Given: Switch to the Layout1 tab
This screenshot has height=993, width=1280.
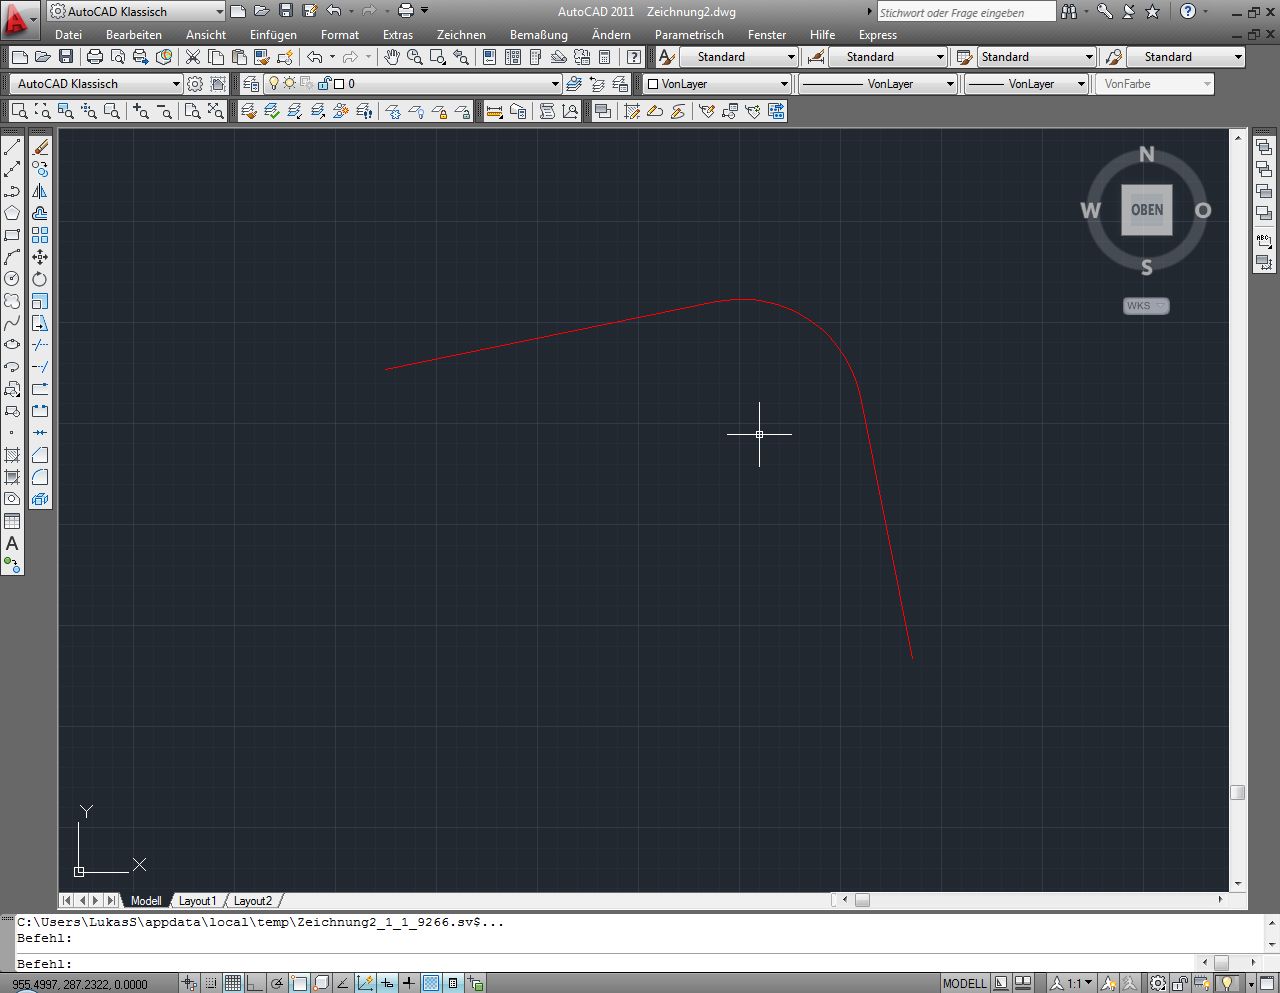Looking at the screenshot, I should 197,901.
